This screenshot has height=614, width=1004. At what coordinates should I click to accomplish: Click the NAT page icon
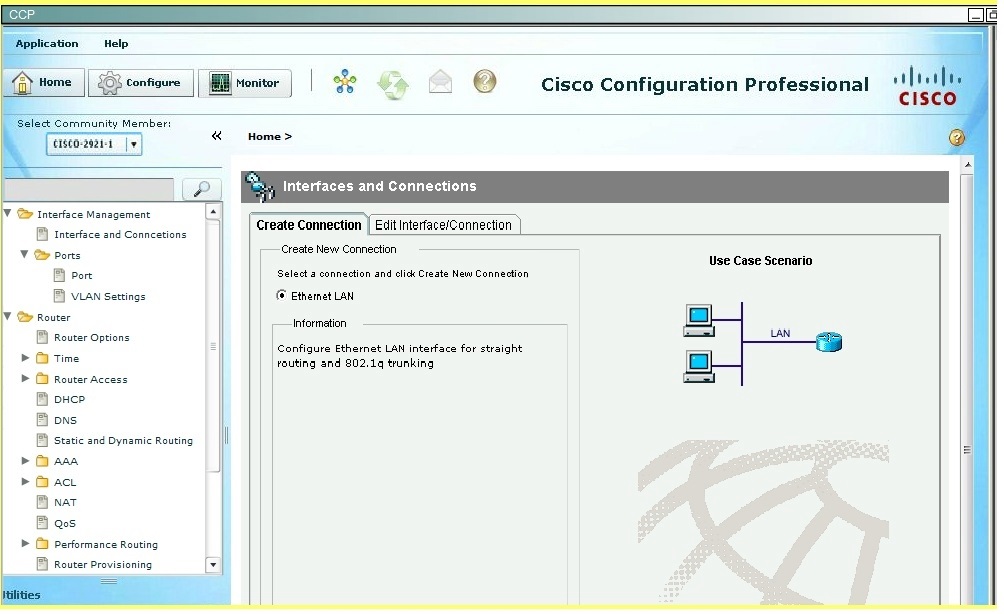click(x=42, y=502)
